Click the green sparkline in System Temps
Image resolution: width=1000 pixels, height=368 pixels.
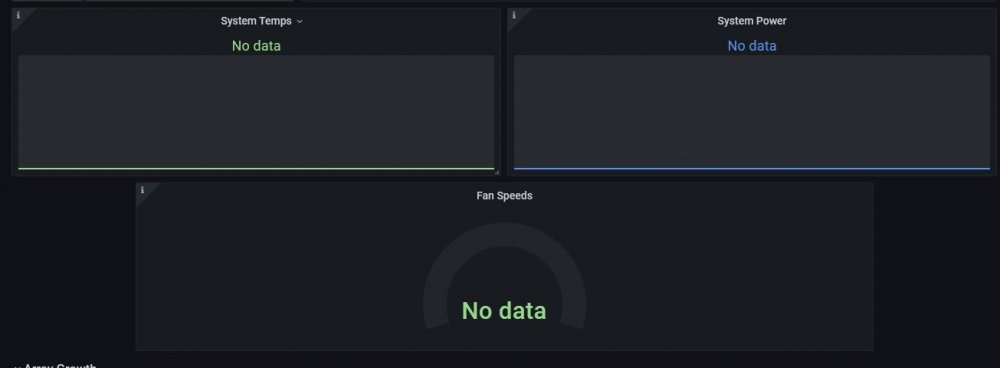pyautogui.click(x=256, y=168)
